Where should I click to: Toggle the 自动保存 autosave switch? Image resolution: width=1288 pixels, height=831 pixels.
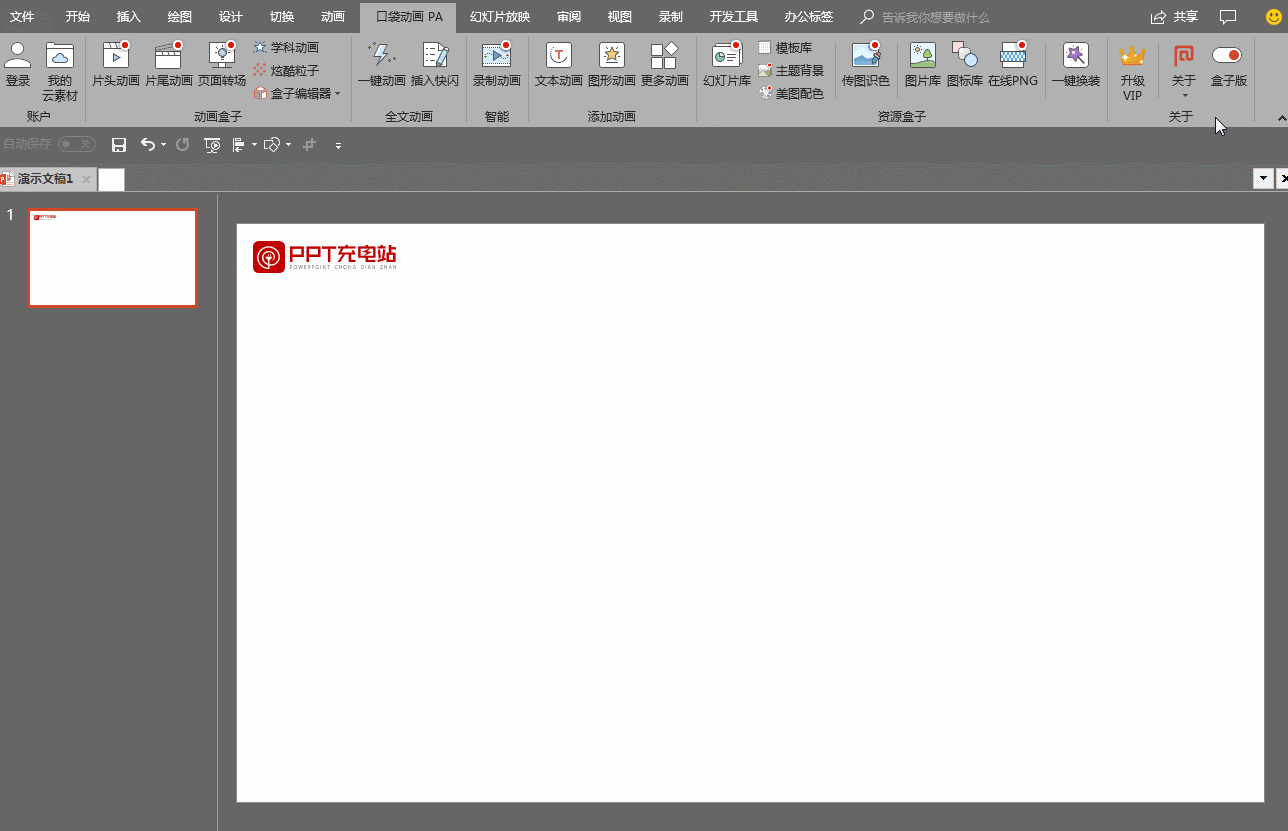pyautogui.click(x=76, y=145)
